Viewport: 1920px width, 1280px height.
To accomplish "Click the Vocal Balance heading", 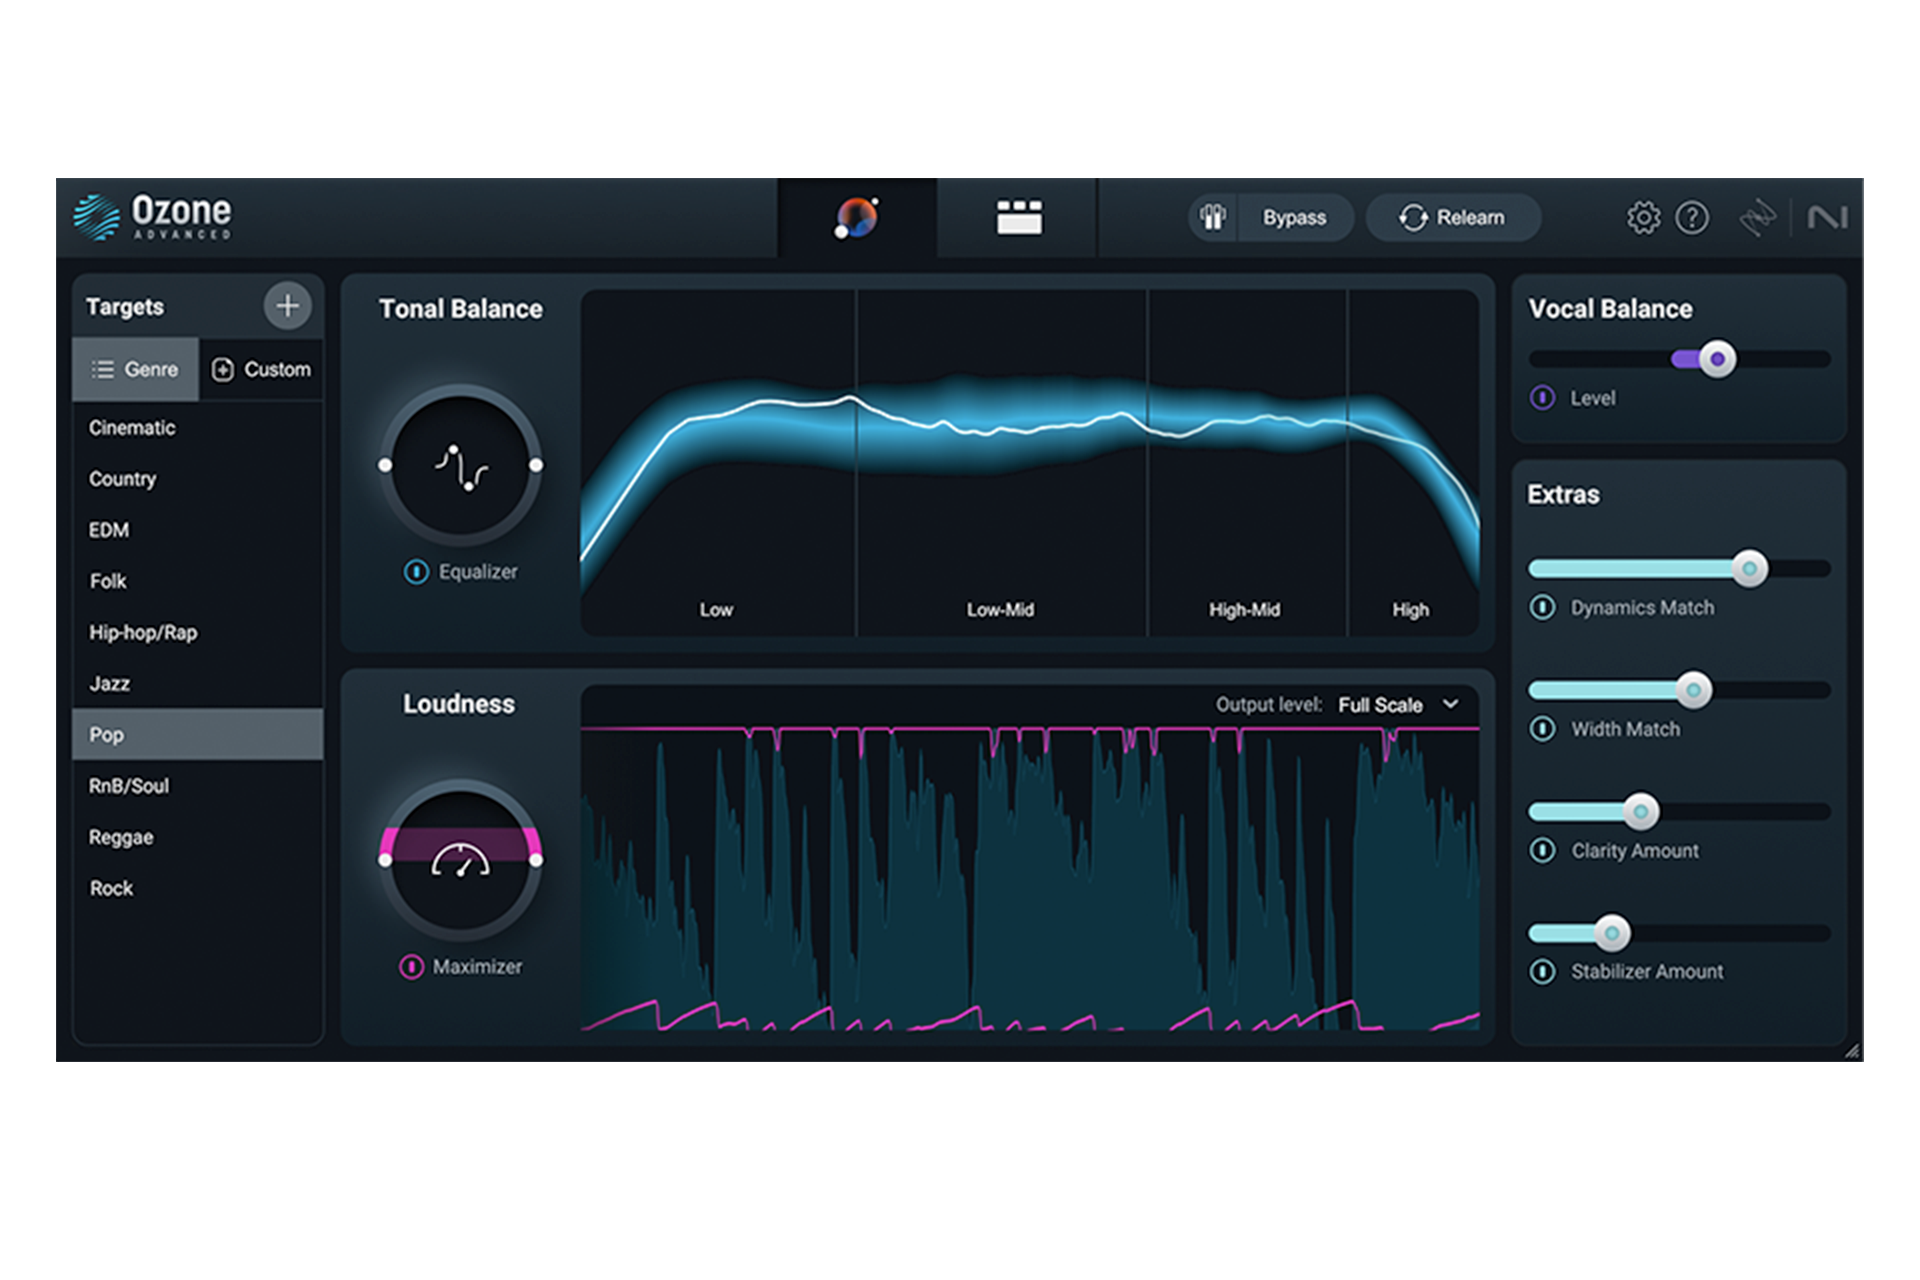I will [x=1610, y=309].
